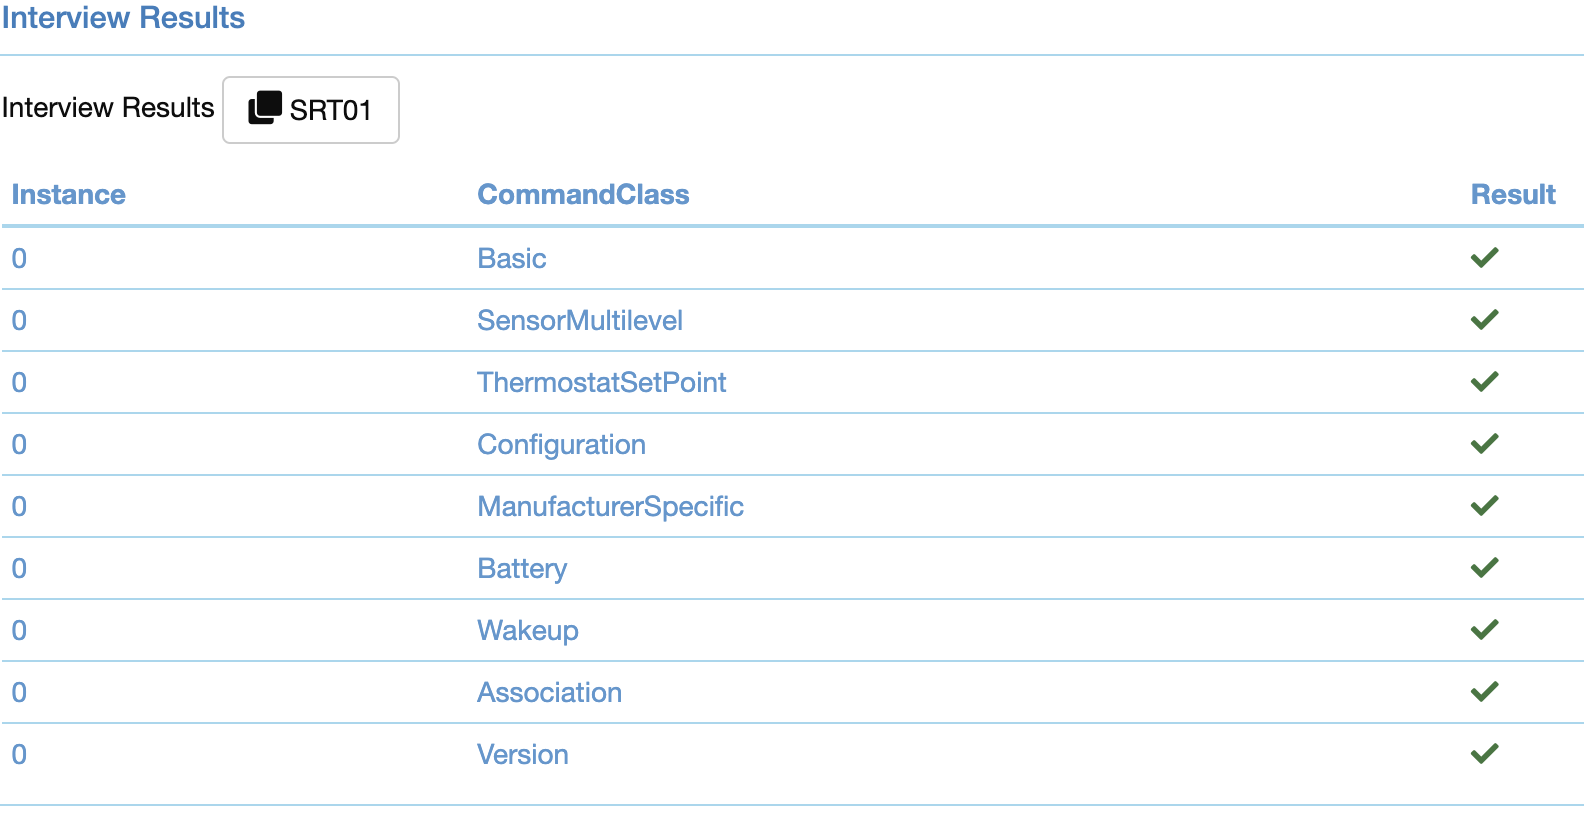Viewport: 1584px width, 832px height.
Task: Click the checkmark beside SensorMultilevel
Action: (x=1484, y=319)
